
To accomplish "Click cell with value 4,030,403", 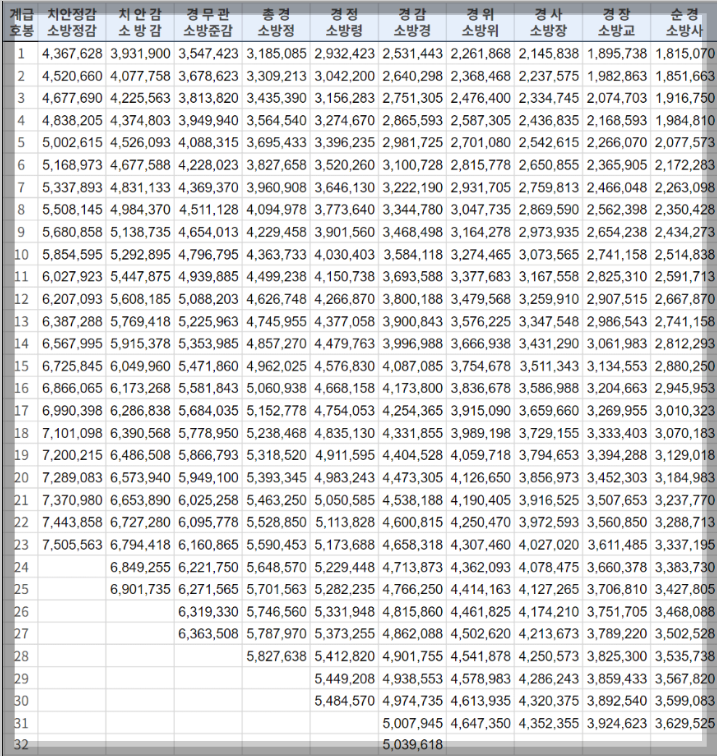I will pos(344,255).
